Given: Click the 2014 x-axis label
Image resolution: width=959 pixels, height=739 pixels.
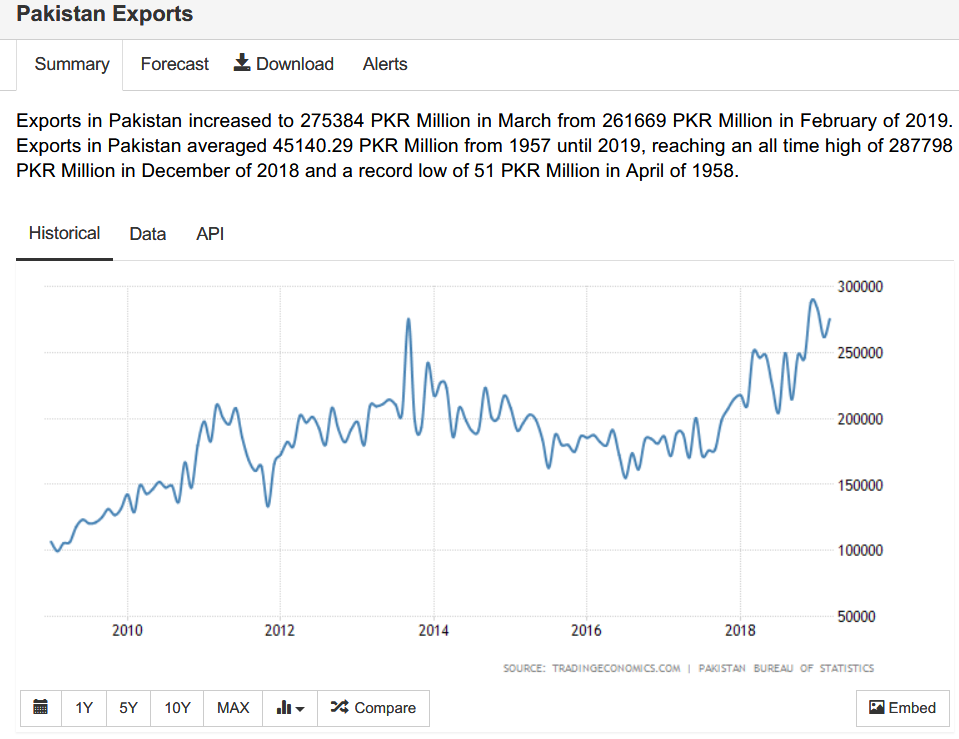Looking at the screenshot, I should 434,630.
